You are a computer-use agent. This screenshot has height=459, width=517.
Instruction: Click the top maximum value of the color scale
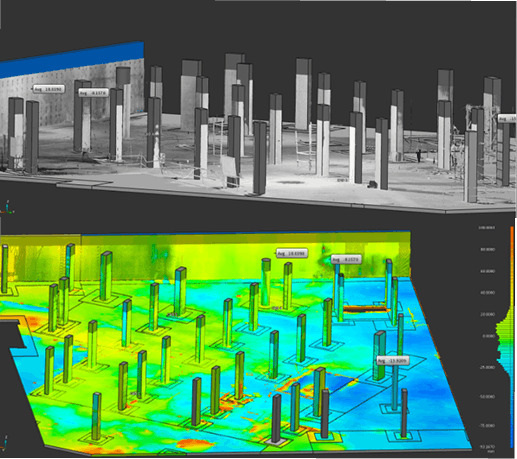487,228
